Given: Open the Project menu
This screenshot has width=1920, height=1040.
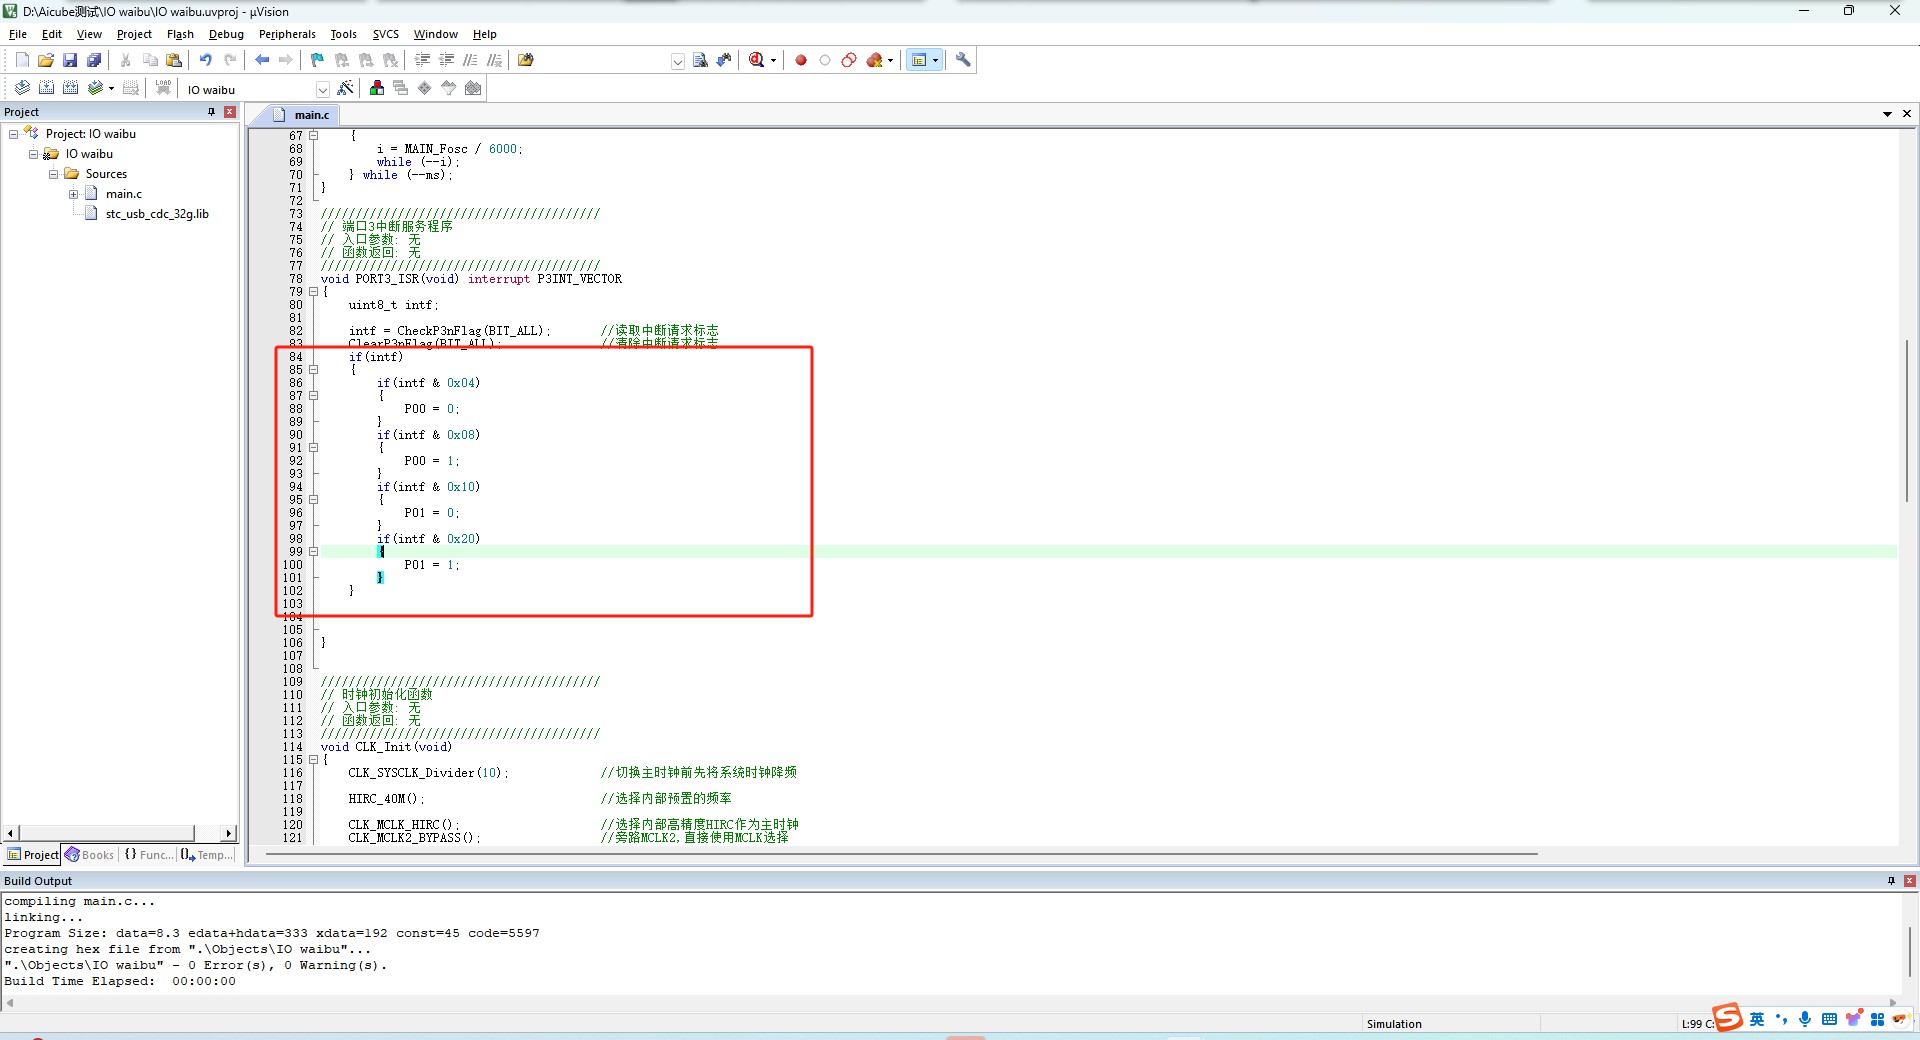Looking at the screenshot, I should pos(134,34).
